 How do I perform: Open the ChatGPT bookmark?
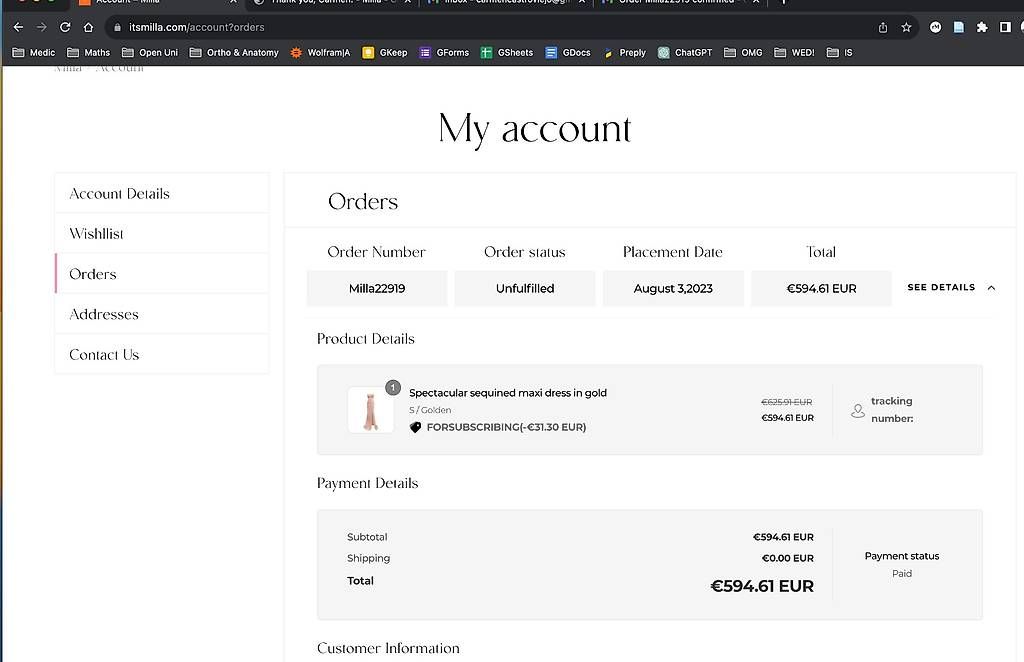point(685,52)
